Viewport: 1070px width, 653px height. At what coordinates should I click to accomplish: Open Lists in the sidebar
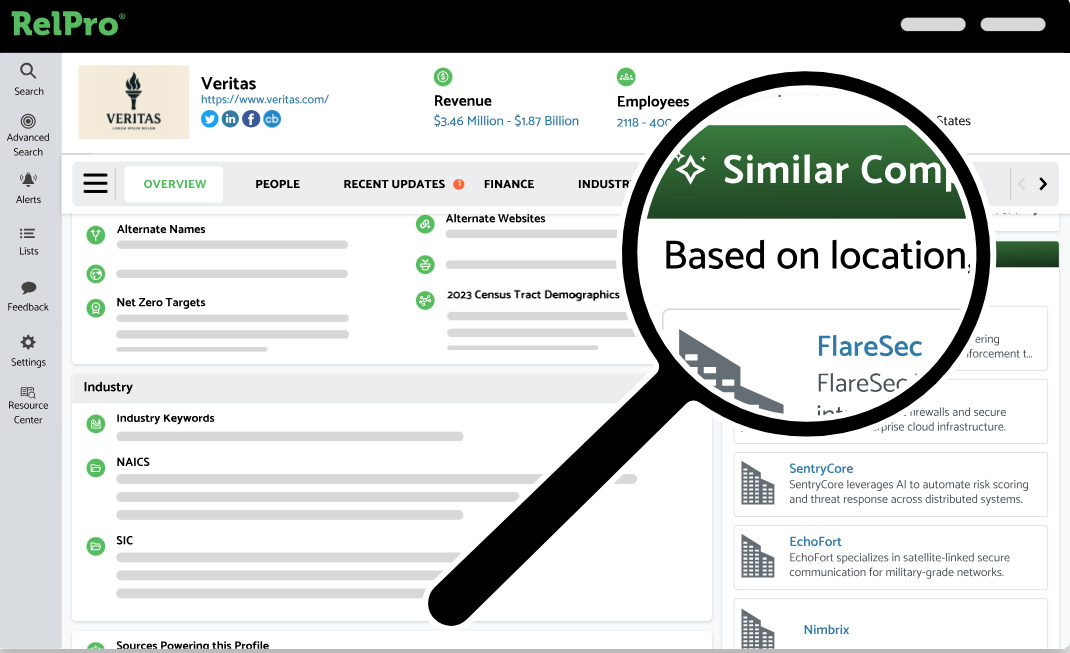(28, 242)
